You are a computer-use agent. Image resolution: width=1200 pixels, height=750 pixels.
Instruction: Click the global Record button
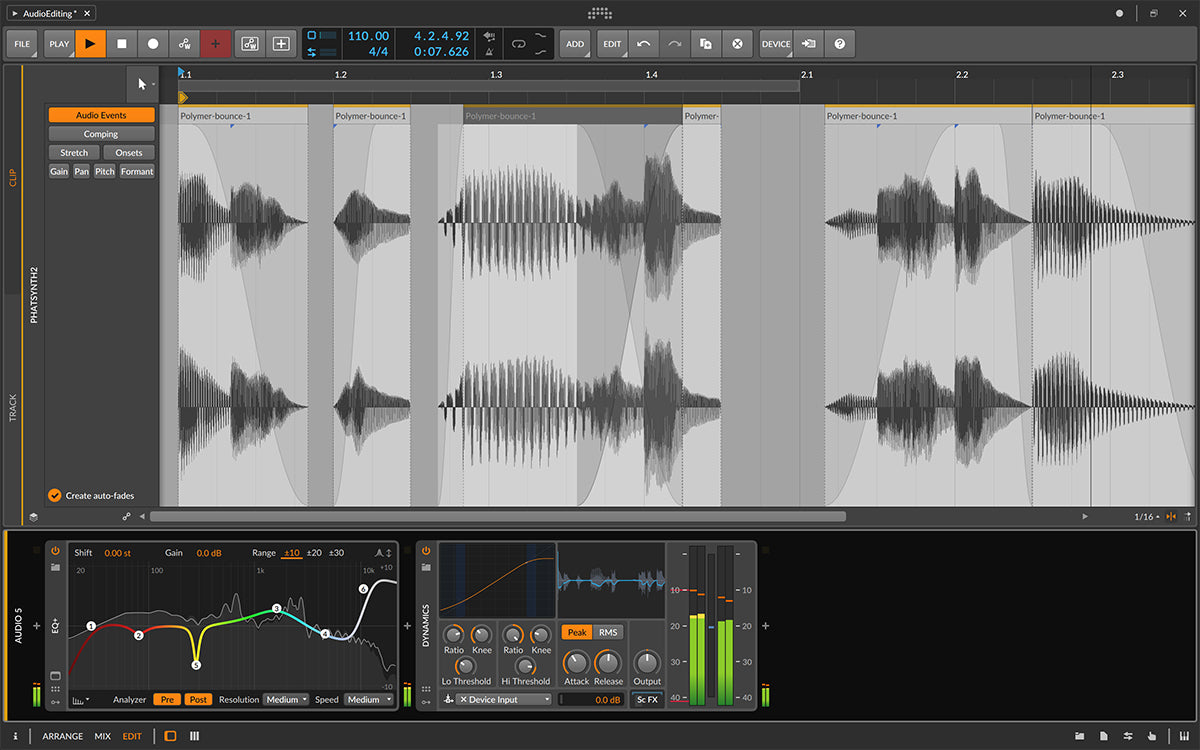pos(153,44)
